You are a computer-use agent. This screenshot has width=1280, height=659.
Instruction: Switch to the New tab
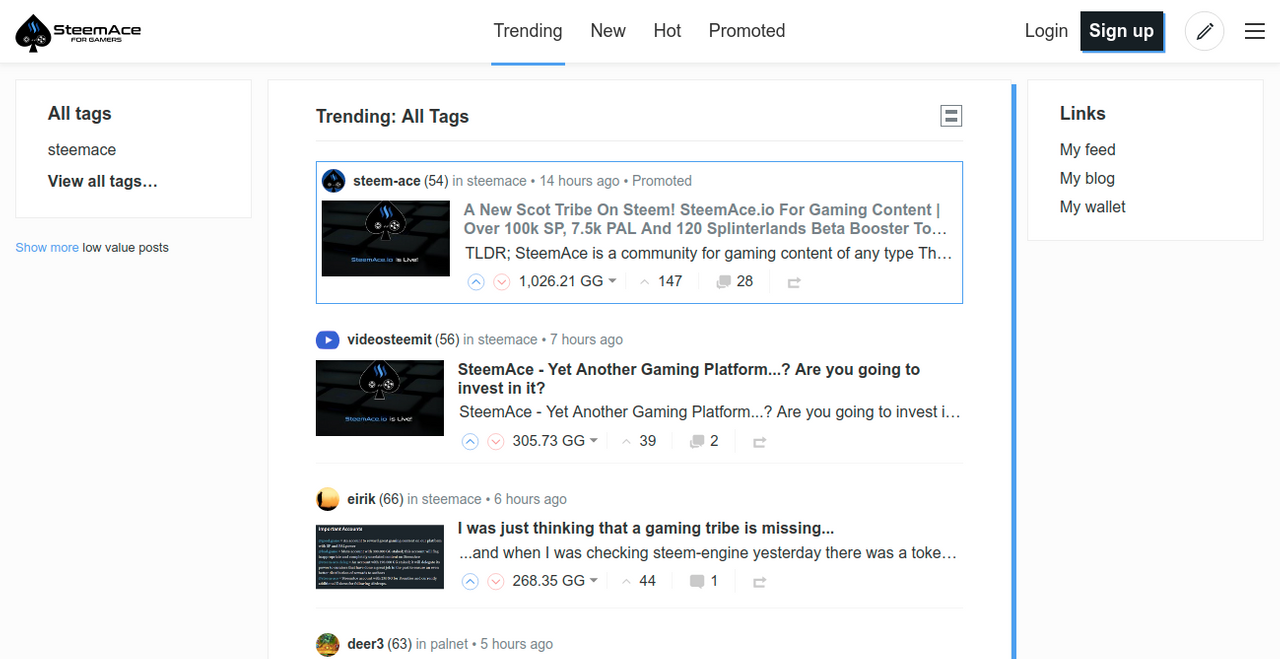[x=608, y=31]
